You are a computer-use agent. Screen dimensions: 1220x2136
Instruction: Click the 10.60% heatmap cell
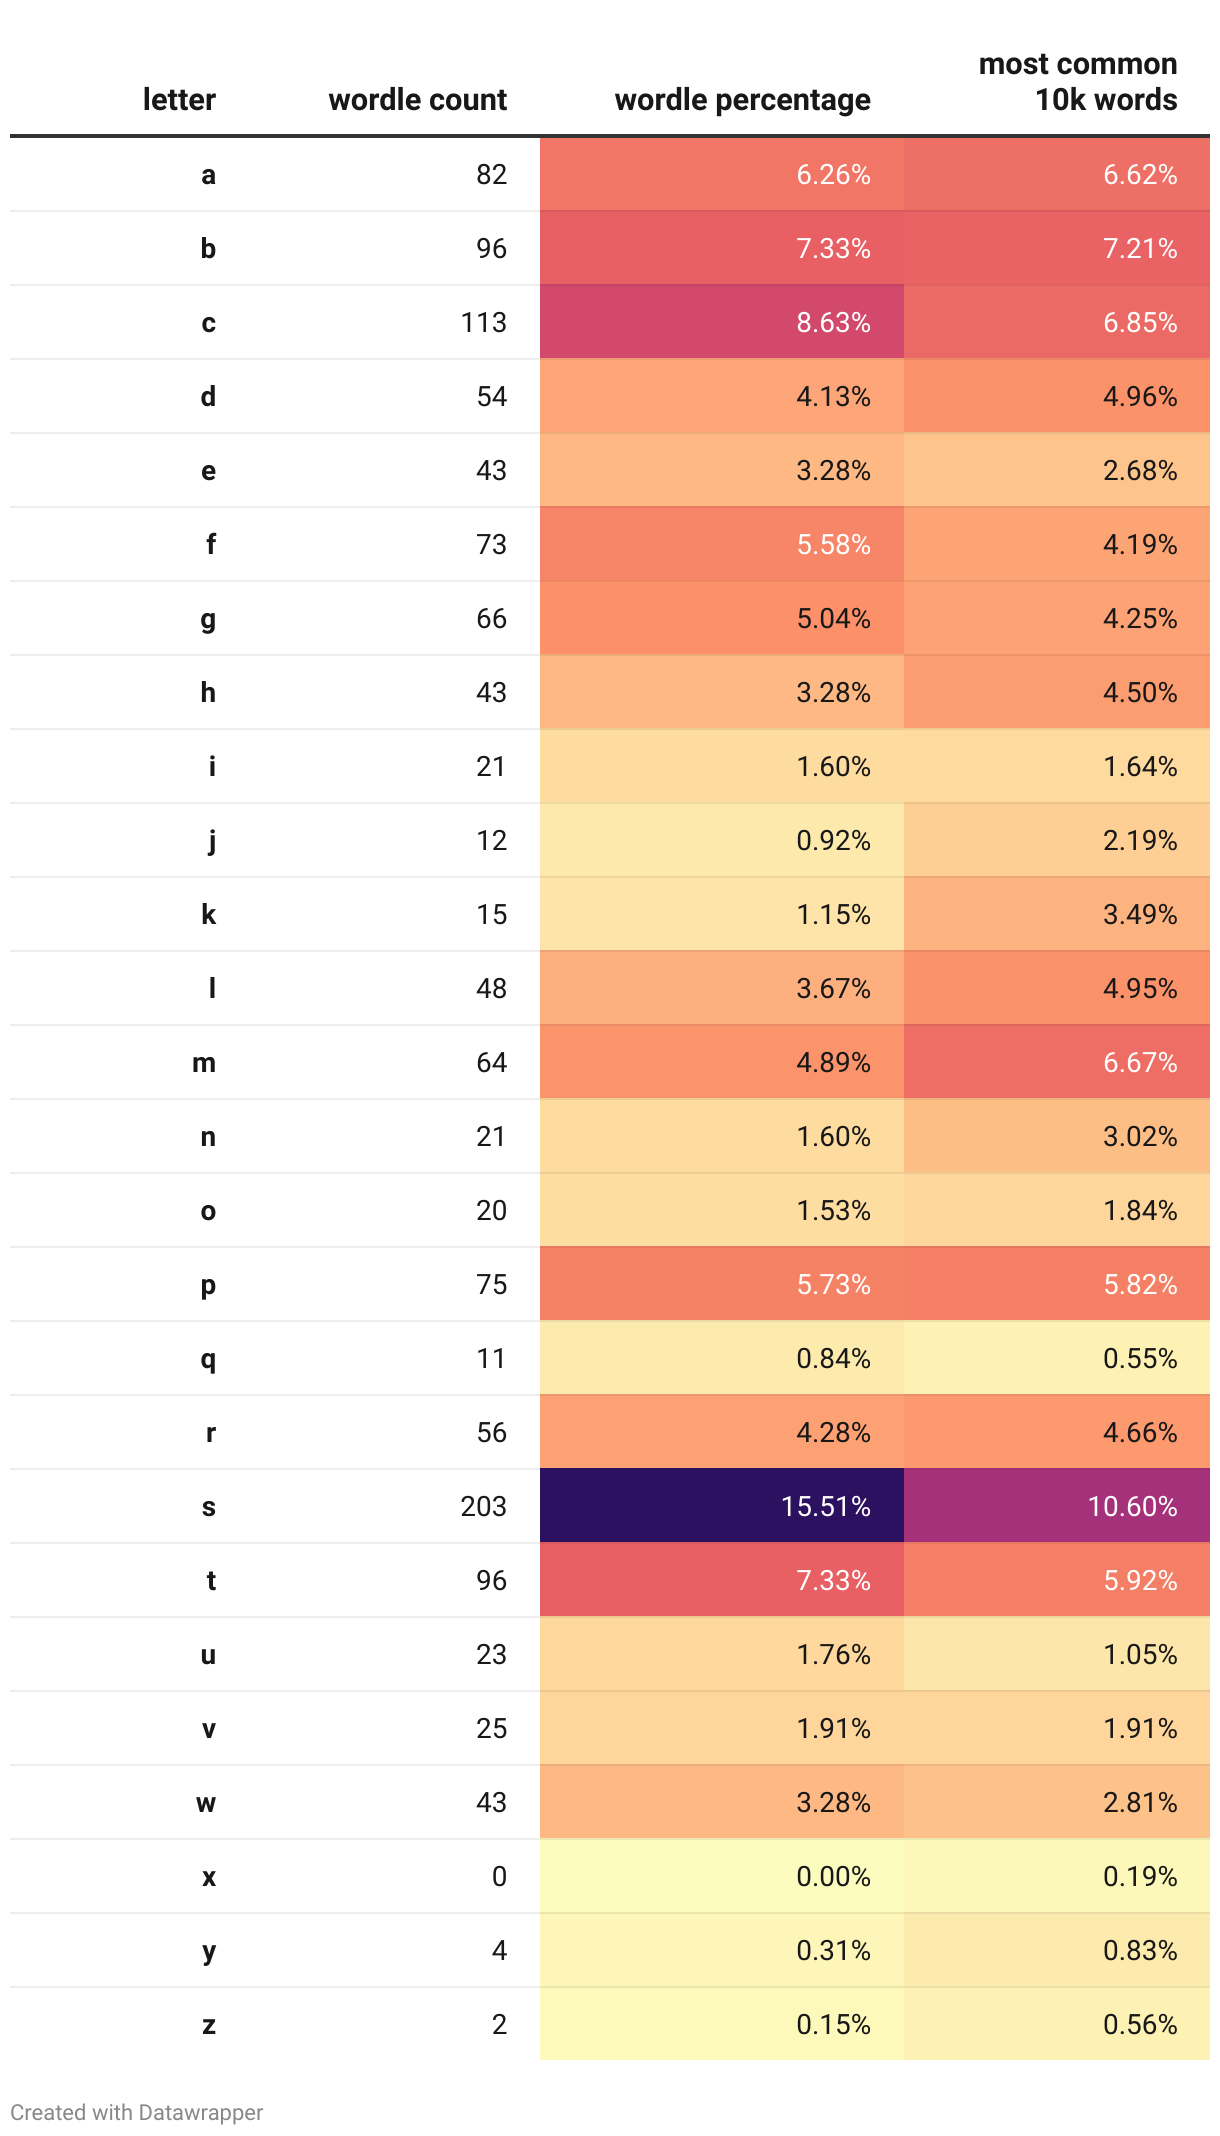[x=1056, y=1506]
